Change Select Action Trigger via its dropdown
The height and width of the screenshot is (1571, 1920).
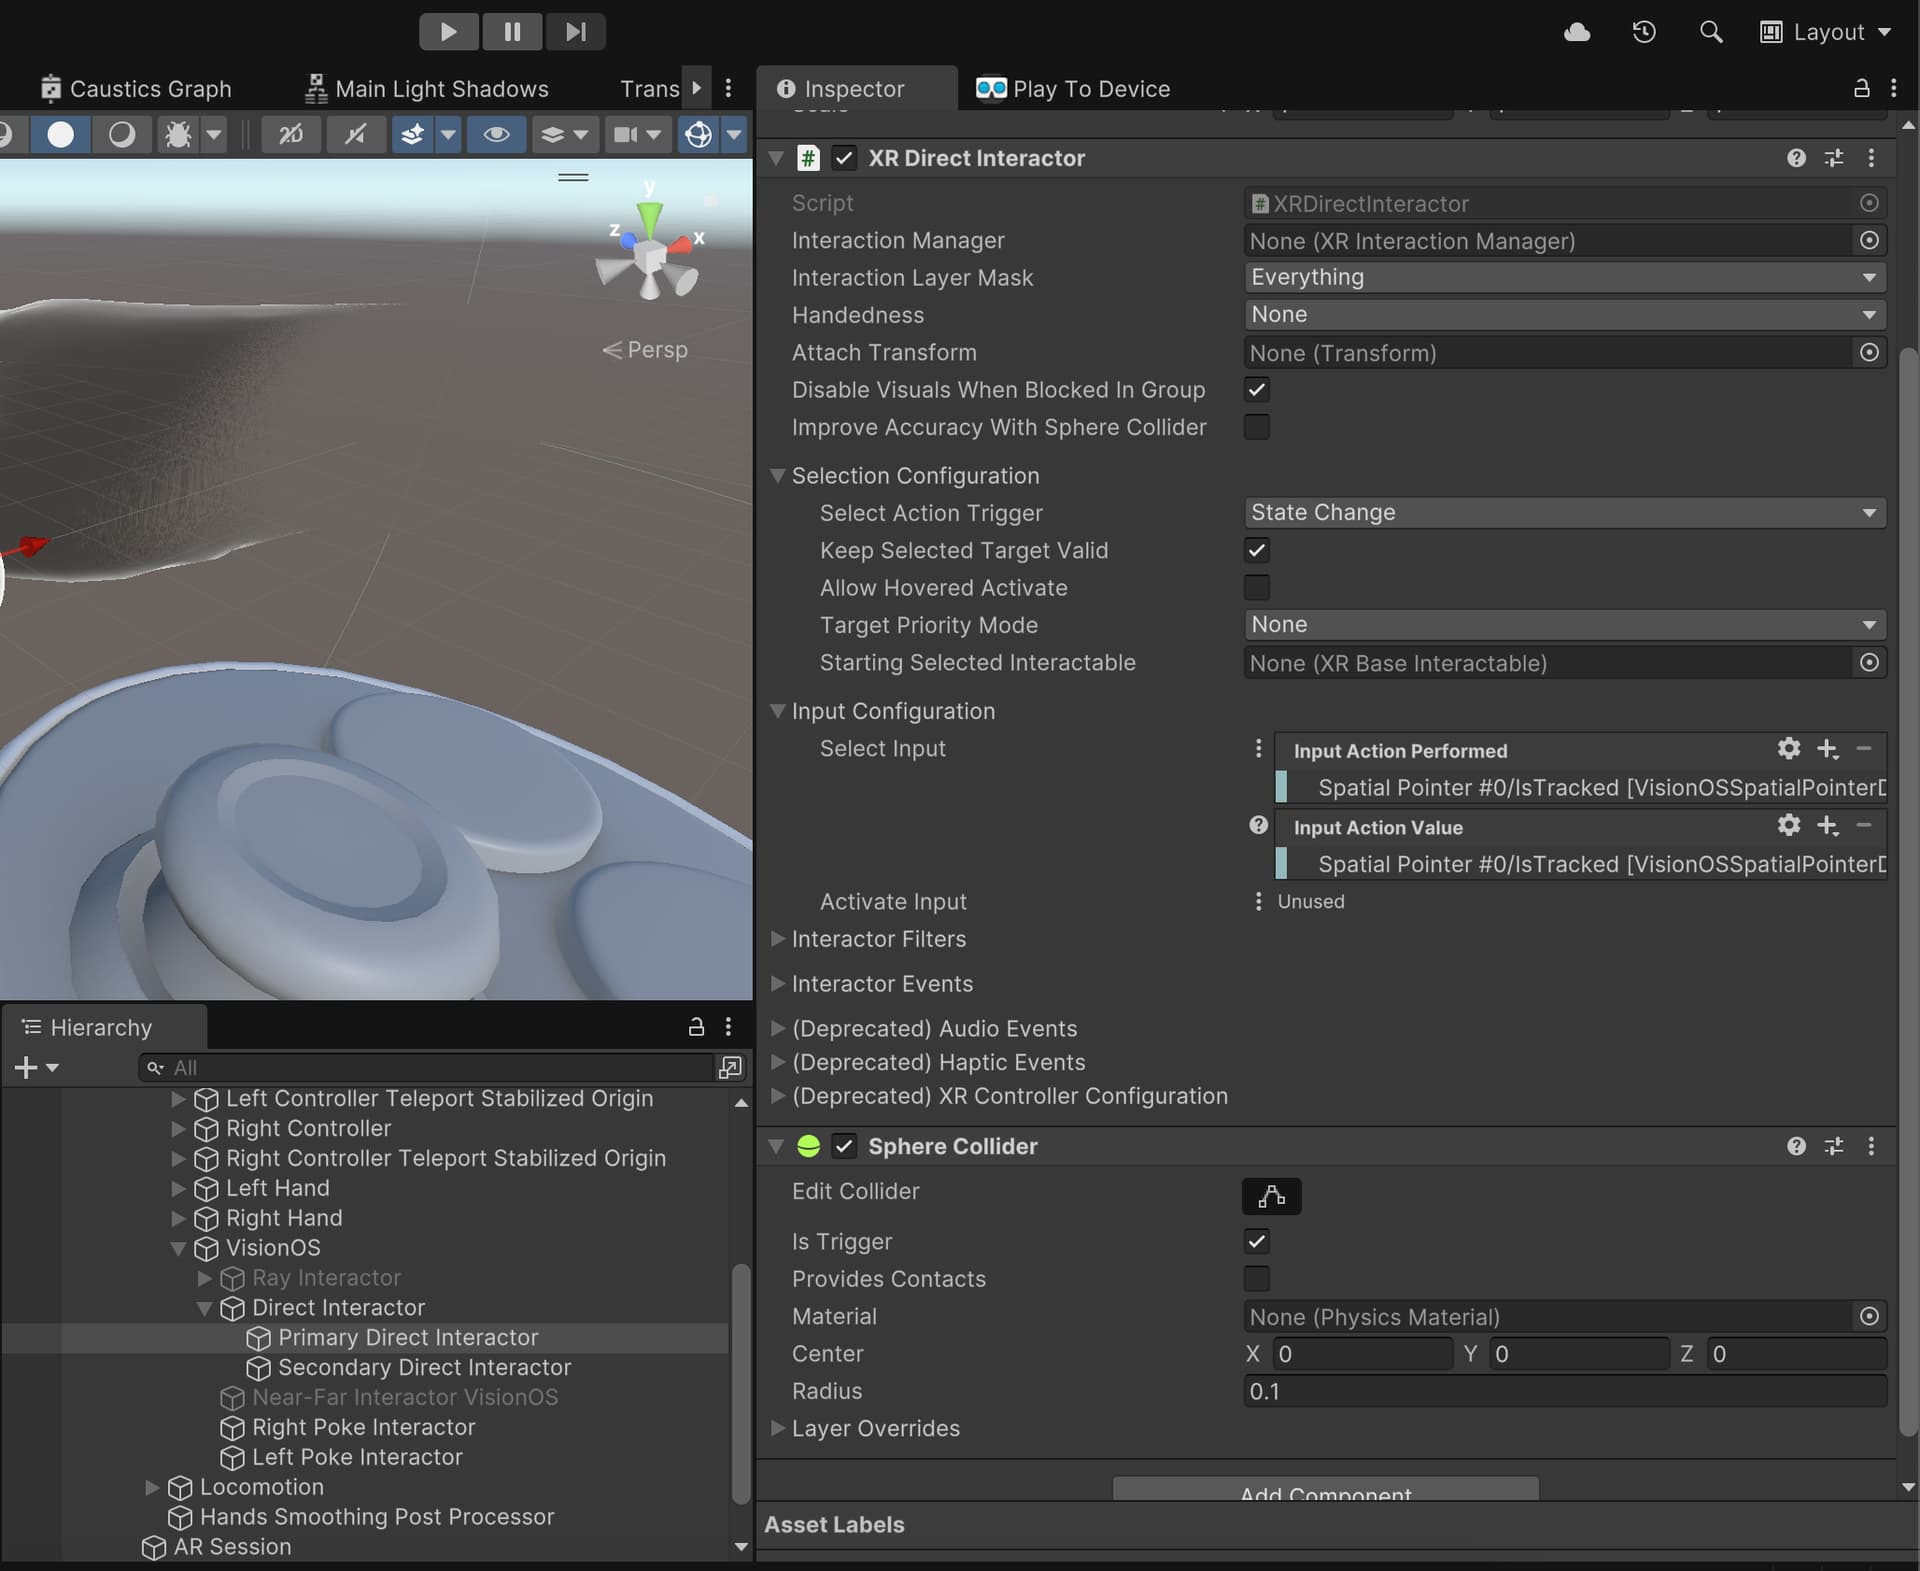point(1563,512)
